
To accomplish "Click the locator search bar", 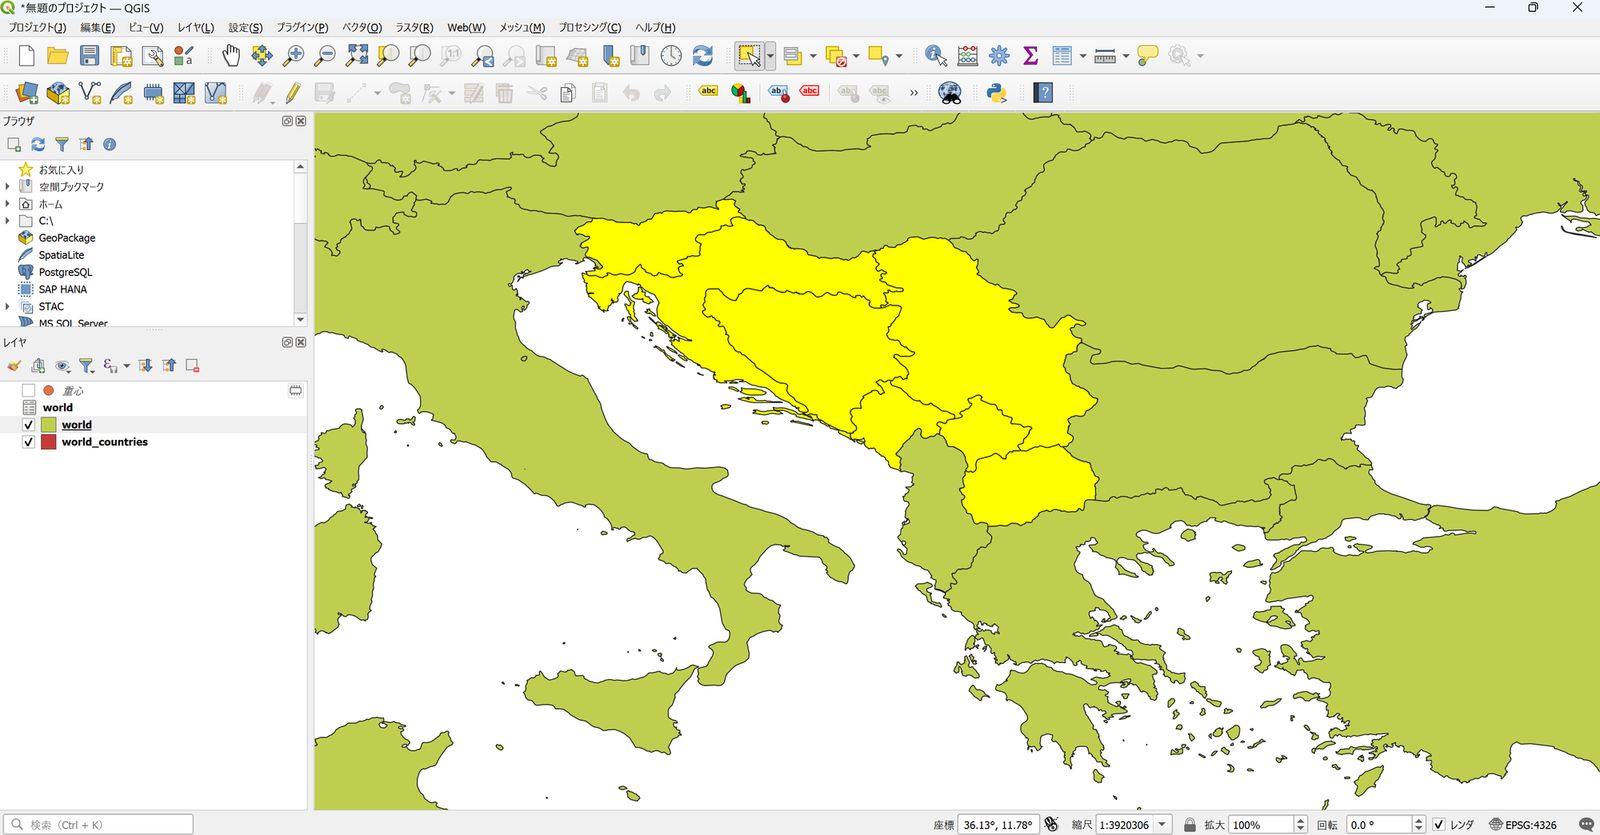I will click(99, 825).
